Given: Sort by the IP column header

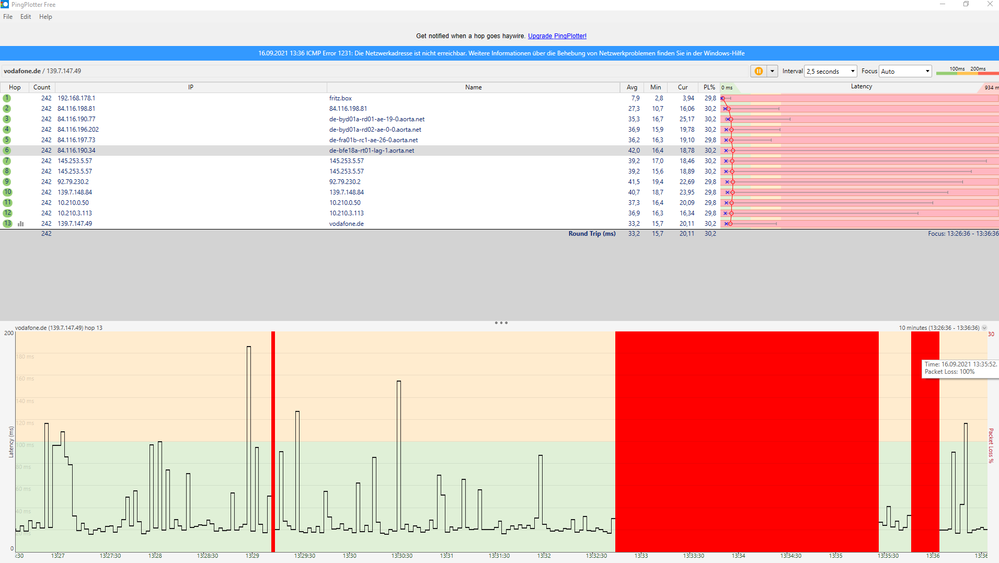Looking at the screenshot, I should click(x=190, y=87).
